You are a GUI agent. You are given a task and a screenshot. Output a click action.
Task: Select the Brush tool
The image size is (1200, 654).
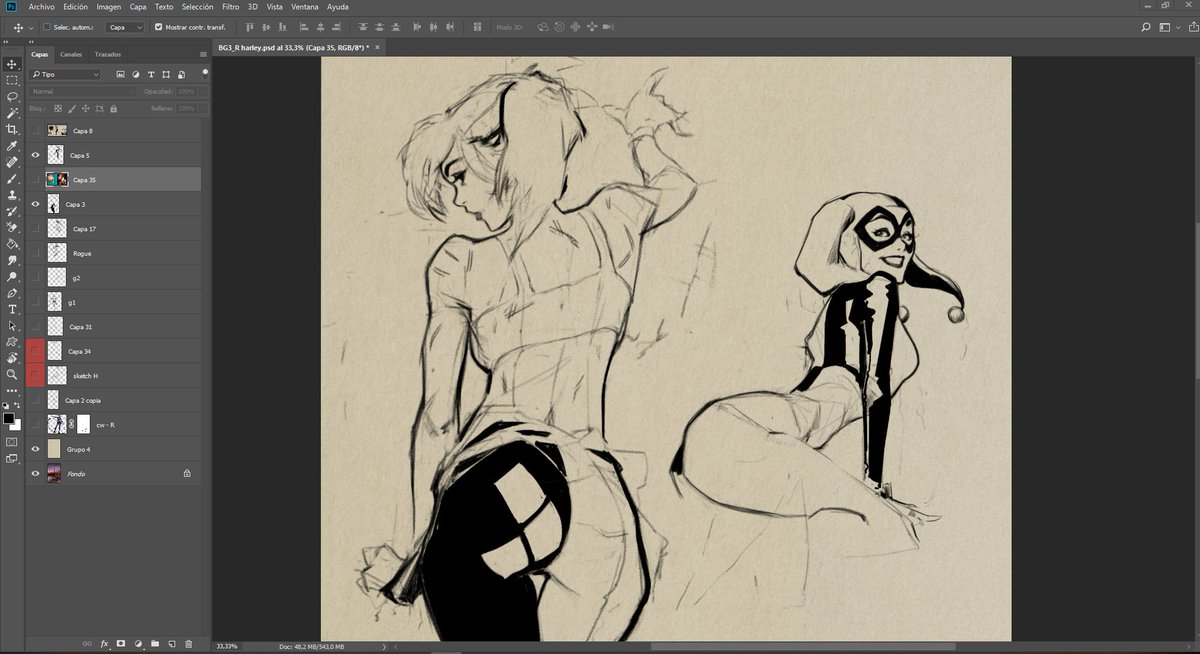pyautogui.click(x=12, y=178)
